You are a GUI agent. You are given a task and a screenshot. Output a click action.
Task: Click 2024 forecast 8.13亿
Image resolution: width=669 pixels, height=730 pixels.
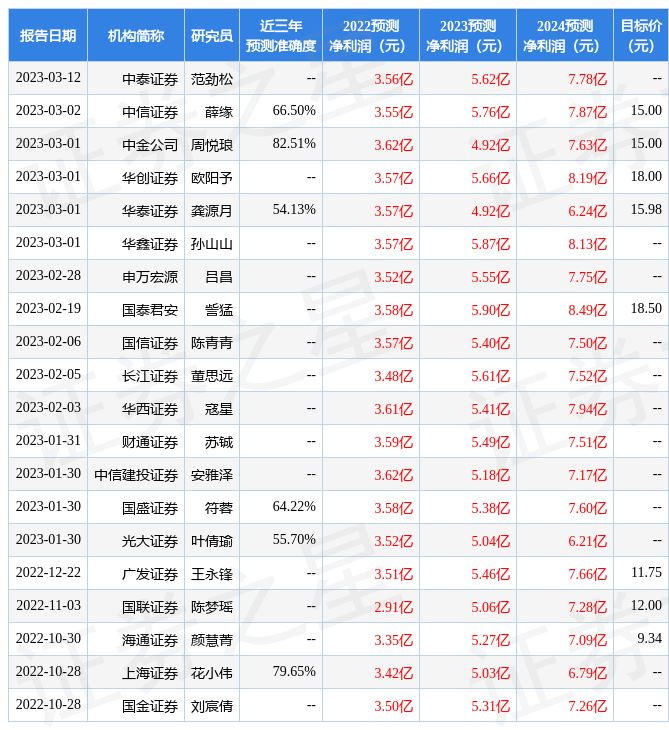click(x=588, y=244)
